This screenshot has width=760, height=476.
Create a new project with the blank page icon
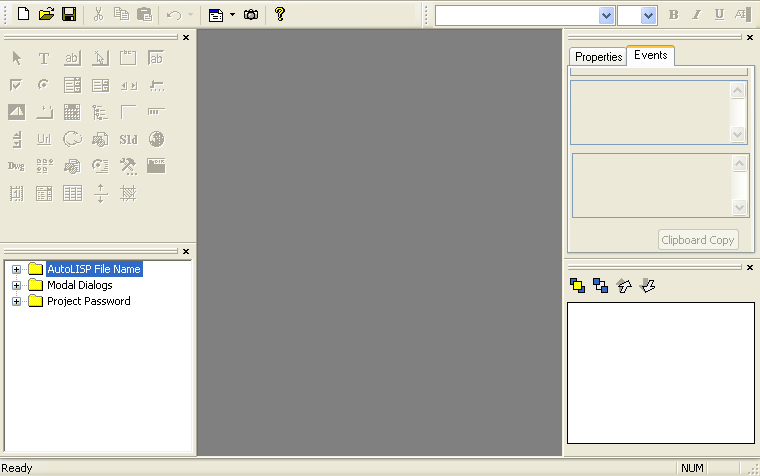tap(23, 14)
